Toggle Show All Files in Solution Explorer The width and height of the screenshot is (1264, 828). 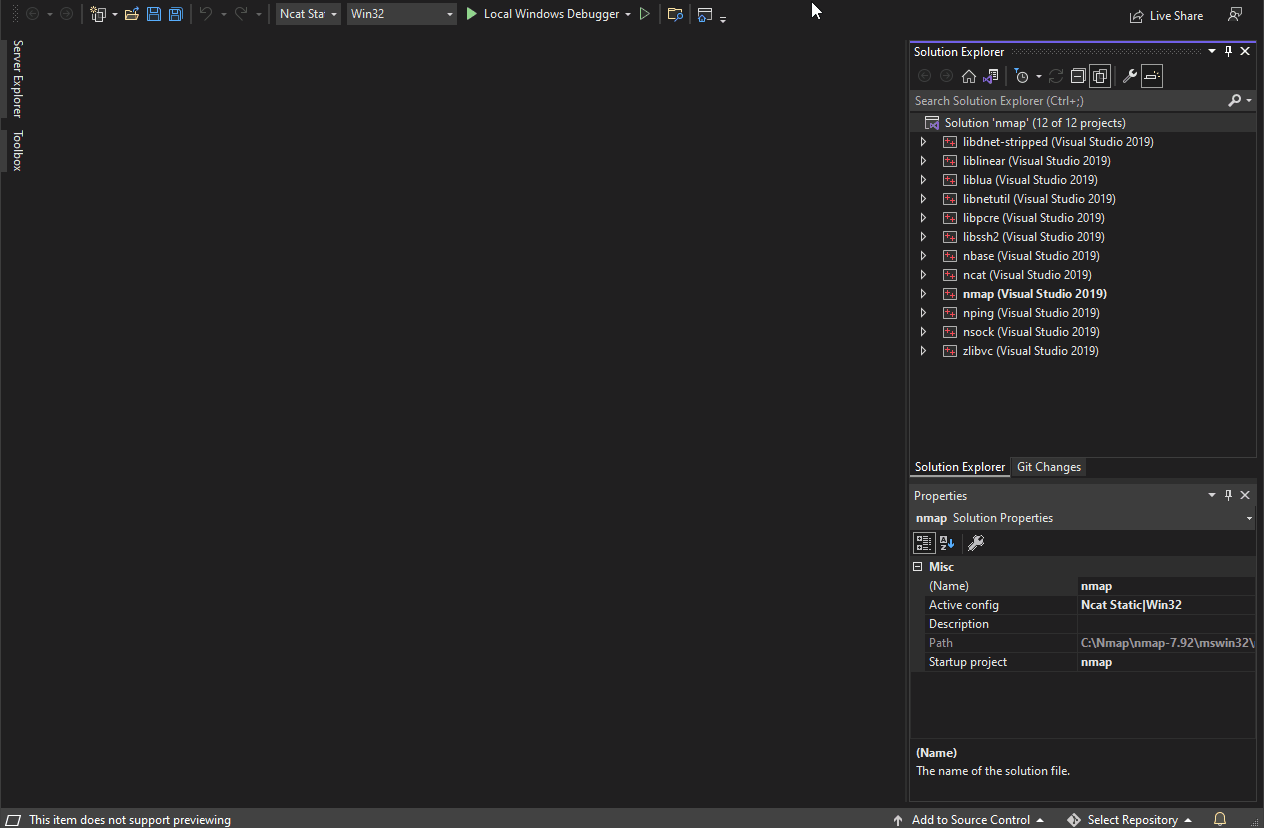click(x=1100, y=76)
